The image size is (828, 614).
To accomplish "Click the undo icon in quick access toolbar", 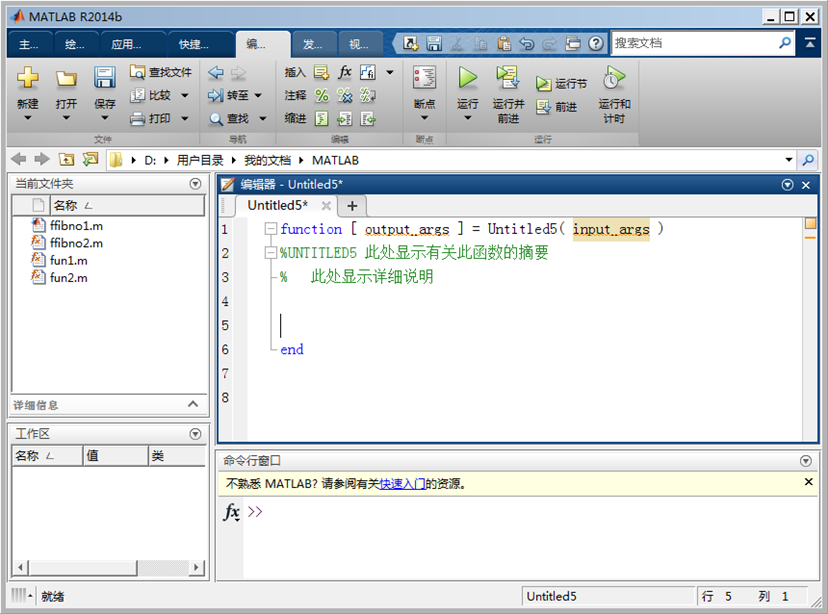I will click(x=526, y=43).
